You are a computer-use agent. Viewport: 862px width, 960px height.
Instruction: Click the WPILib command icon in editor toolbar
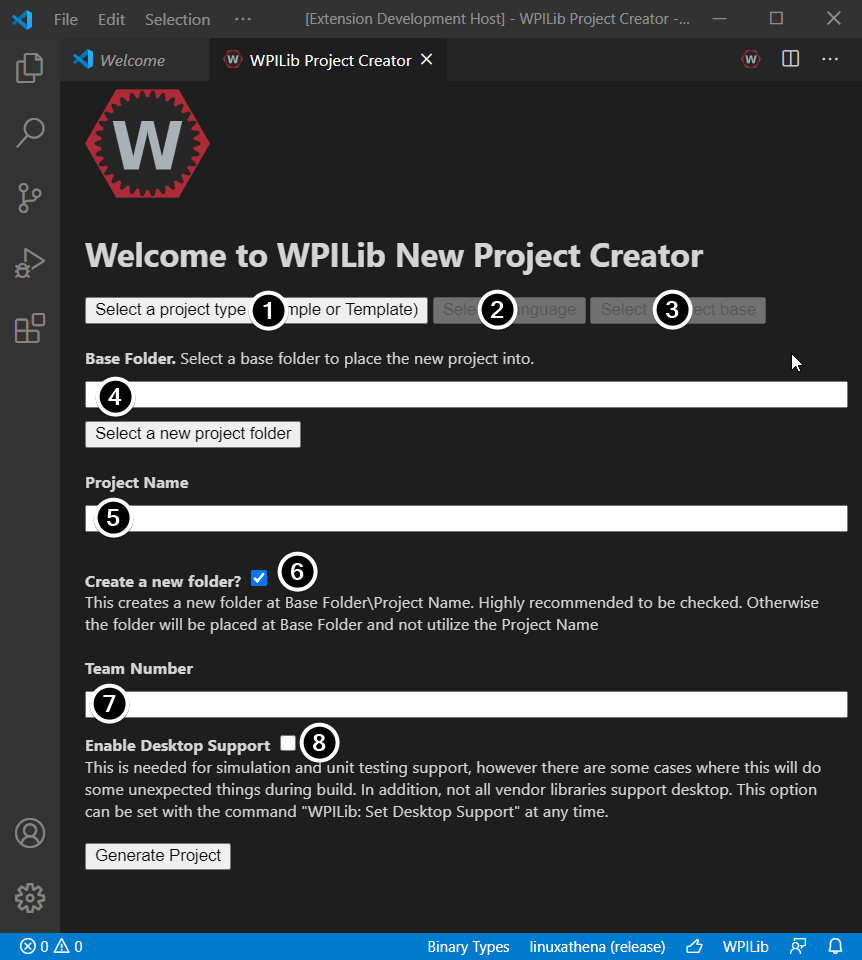point(751,59)
